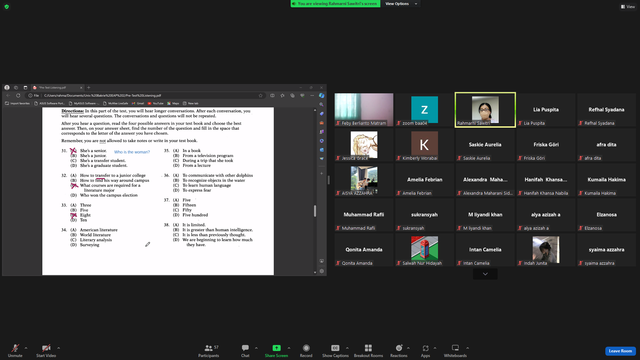The image size is (640, 360).
Task: Open the Apps panel
Action: [425, 350]
